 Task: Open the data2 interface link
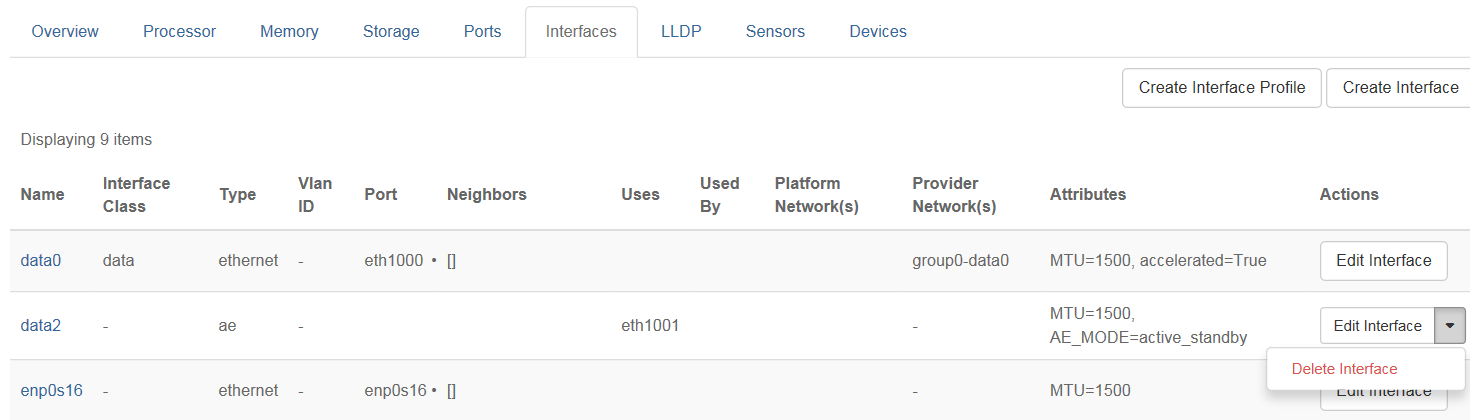41,326
